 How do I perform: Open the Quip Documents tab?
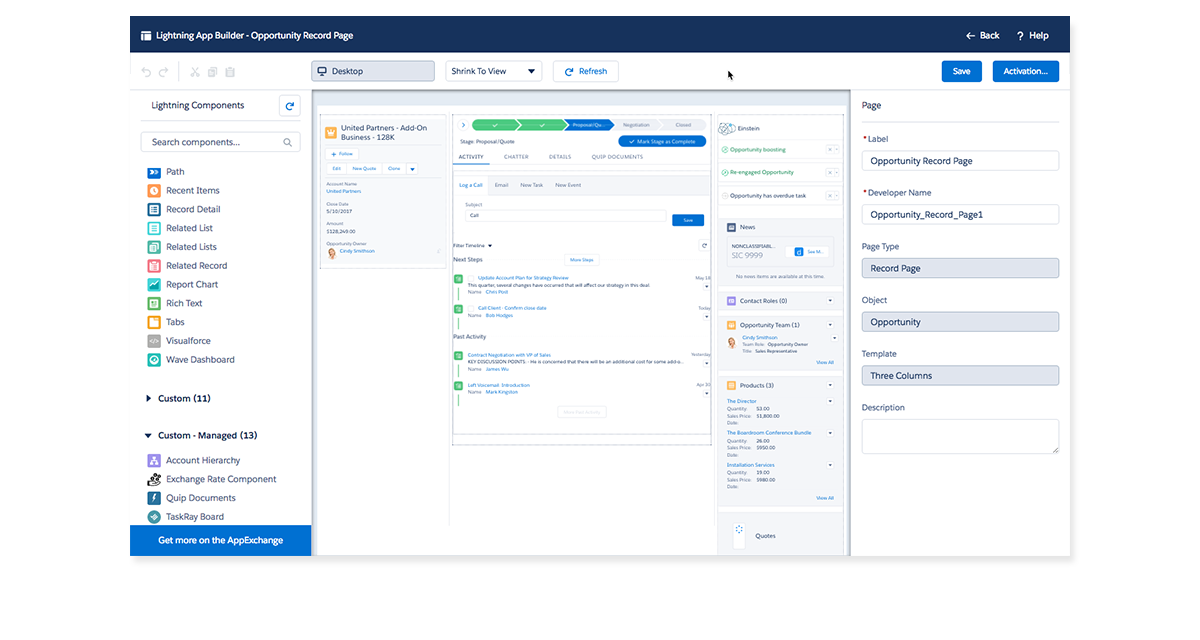617,157
